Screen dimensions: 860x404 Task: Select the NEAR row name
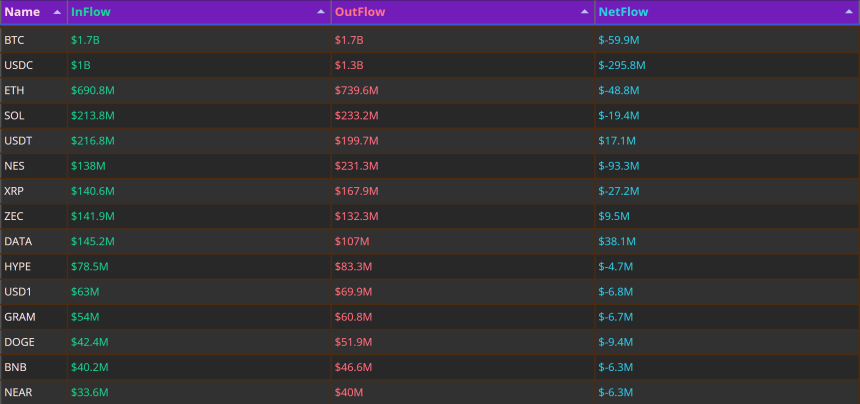click(x=18, y=393)
